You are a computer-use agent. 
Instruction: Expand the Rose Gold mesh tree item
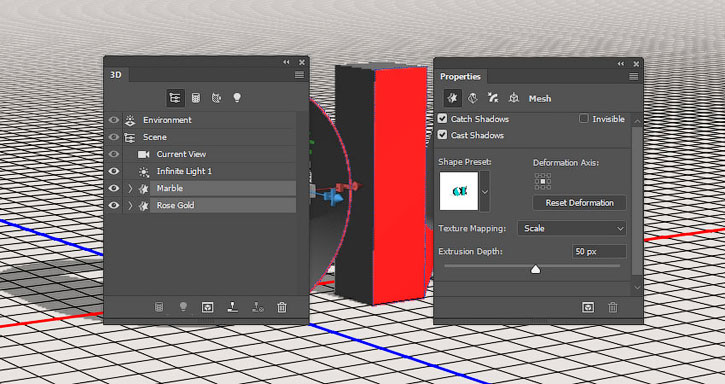pos(130,205)
